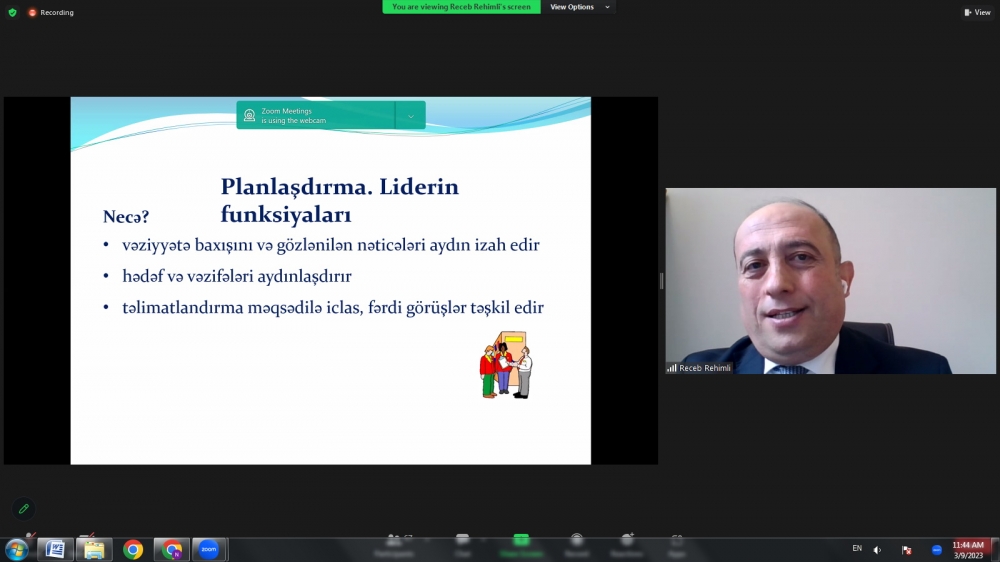Click the View layout button
Image resolution: width=1000 pixels, height=562 pixels.
point(977,12)
